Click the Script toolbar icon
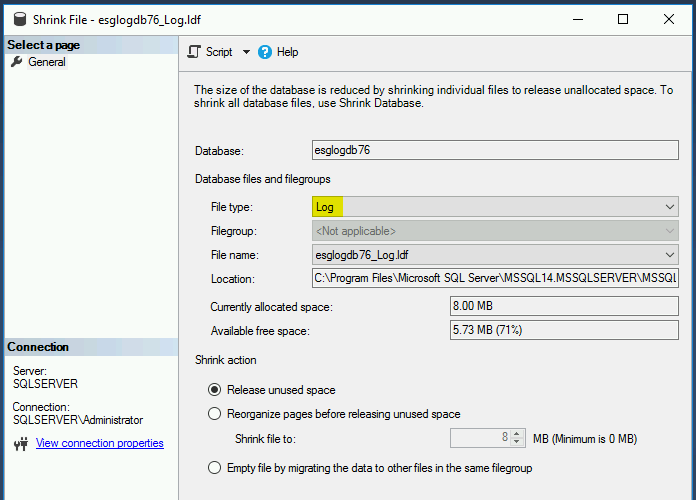 tap(195, 52)
